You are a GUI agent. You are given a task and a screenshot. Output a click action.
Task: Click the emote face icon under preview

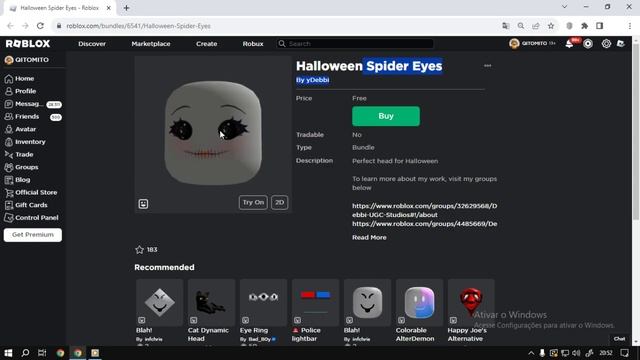[143, 204]
